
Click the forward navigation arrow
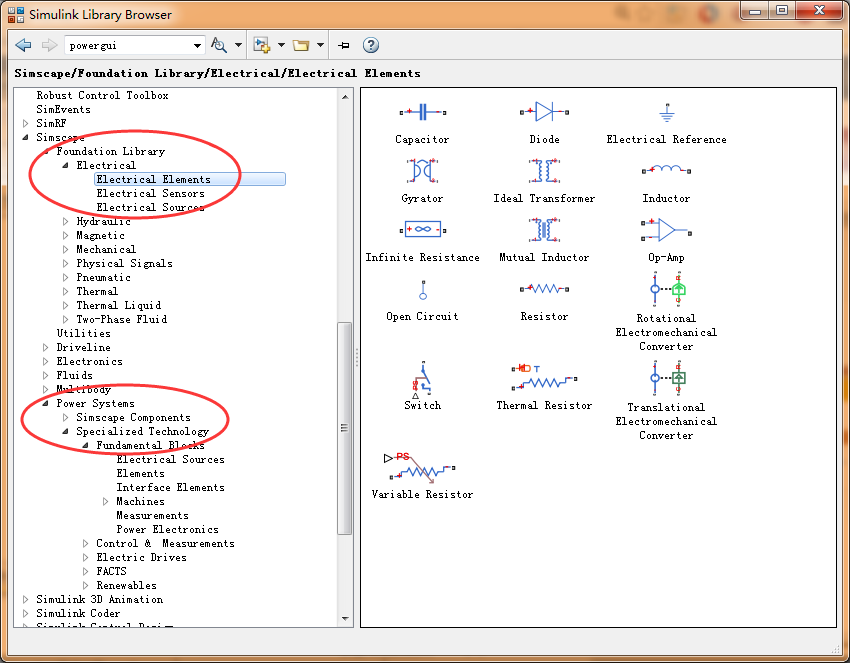pos(49,45)
